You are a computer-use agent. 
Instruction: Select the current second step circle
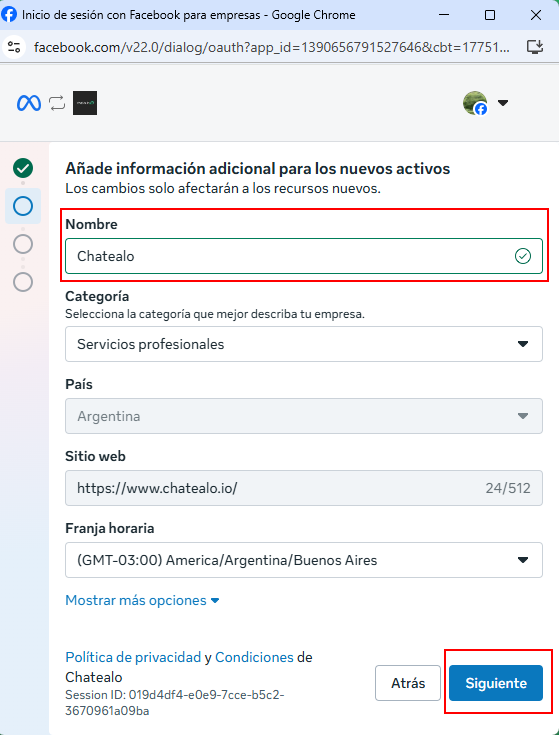[23, 206]
